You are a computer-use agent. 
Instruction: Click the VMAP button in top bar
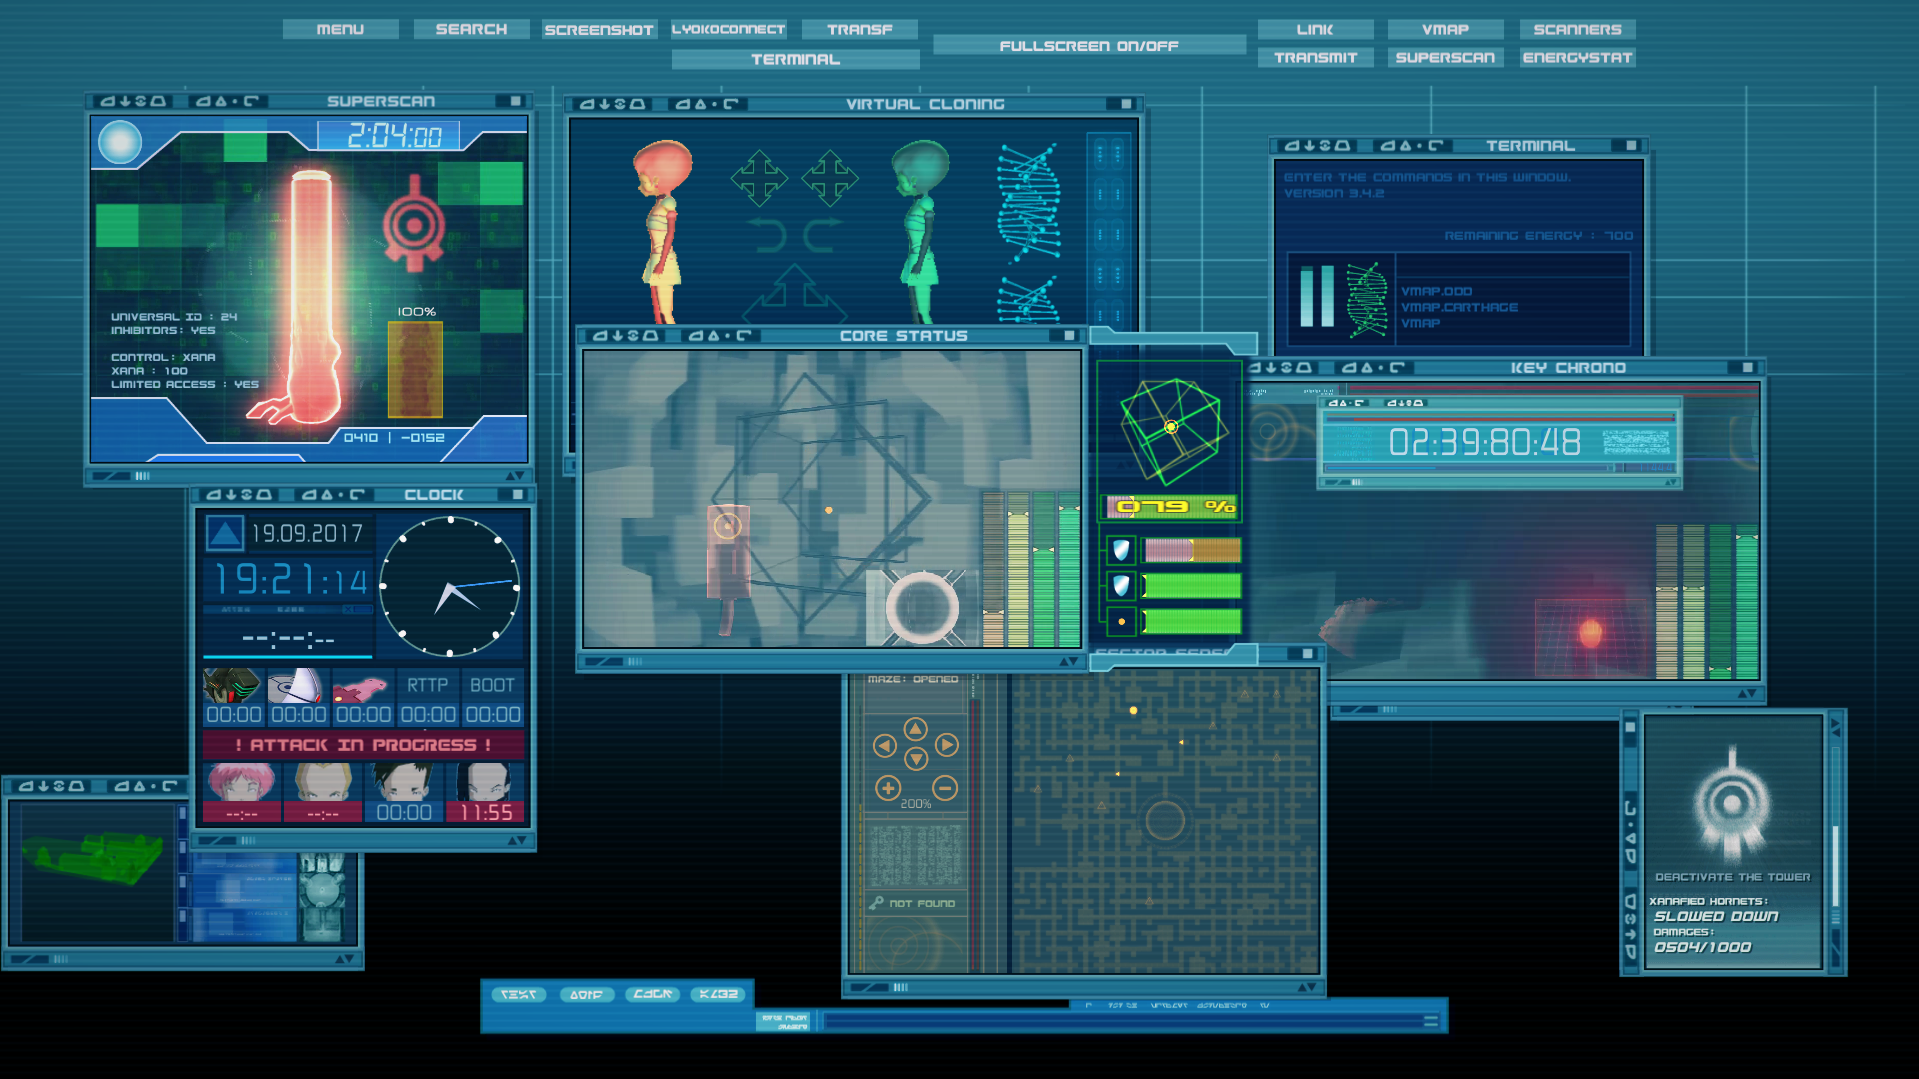[x=1446, y=29]
